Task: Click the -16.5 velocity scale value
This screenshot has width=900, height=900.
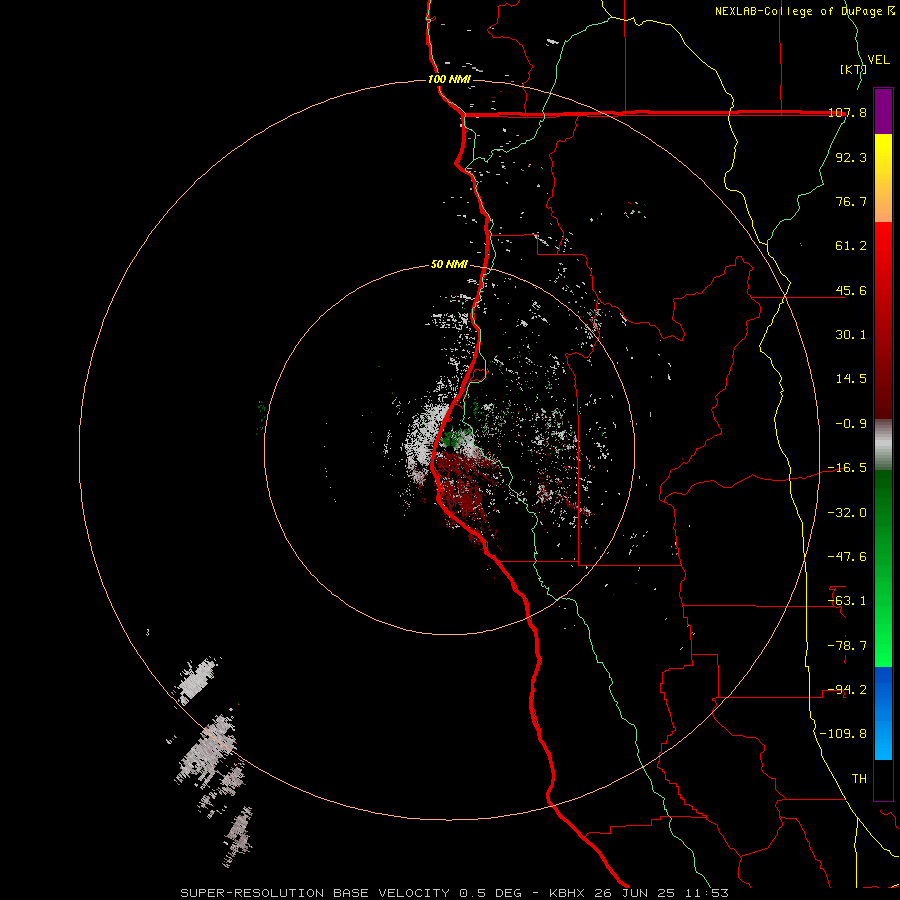Action: [847, 468]
